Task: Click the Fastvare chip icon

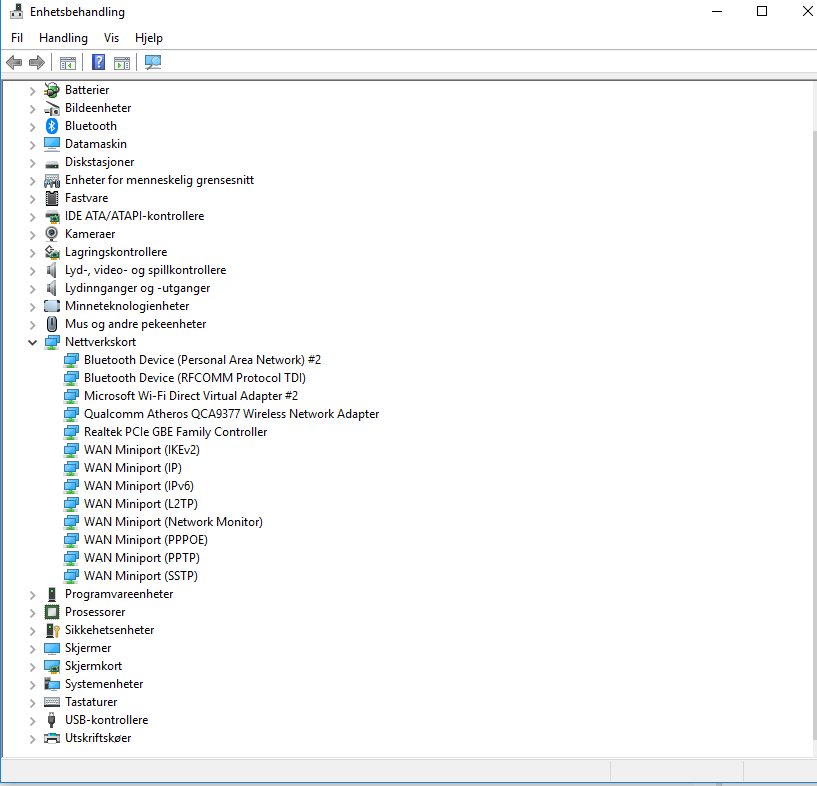Action: pos(52,198)
